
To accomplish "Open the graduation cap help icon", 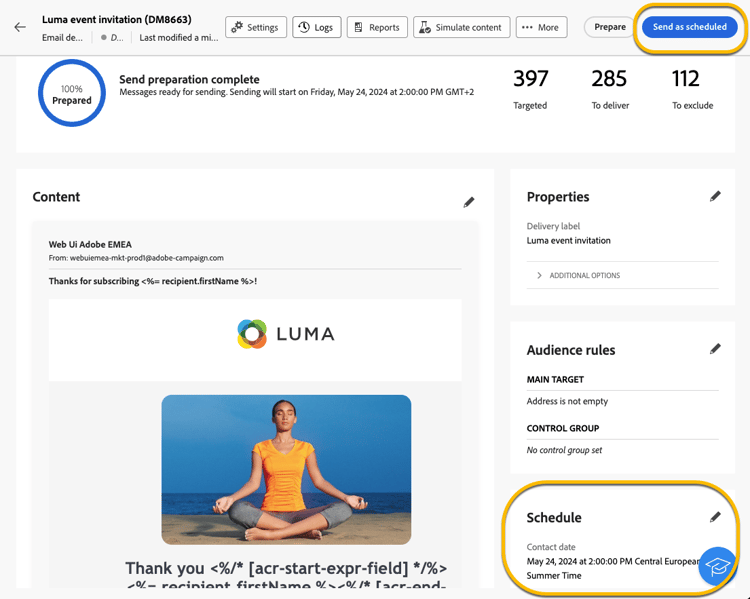I will (x=717, y=566).
